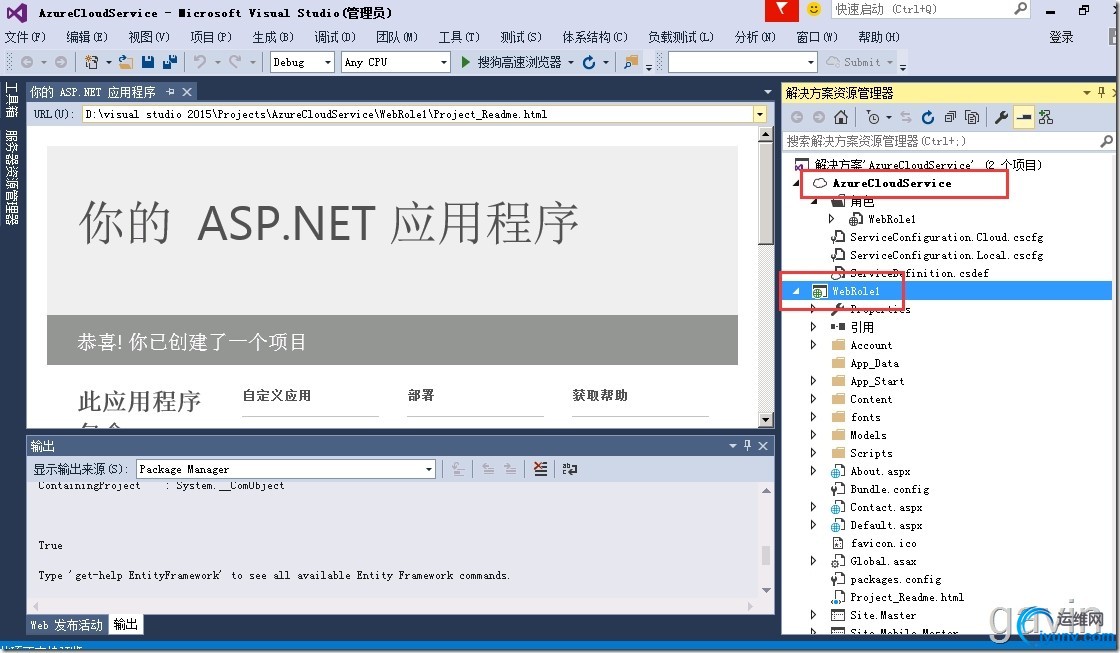The height and width of the screenshot is (653, 1120).
Task: Click the View Class Diagram icon
Action: 1046,117
